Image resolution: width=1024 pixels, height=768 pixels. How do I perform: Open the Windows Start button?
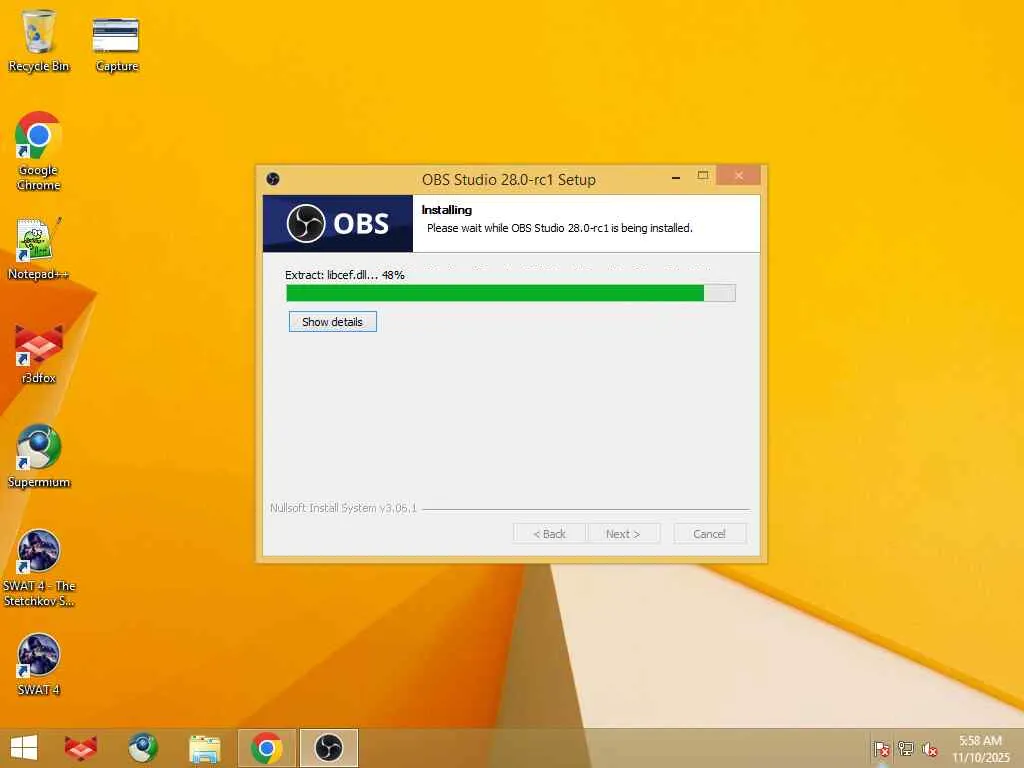point(24,748)
